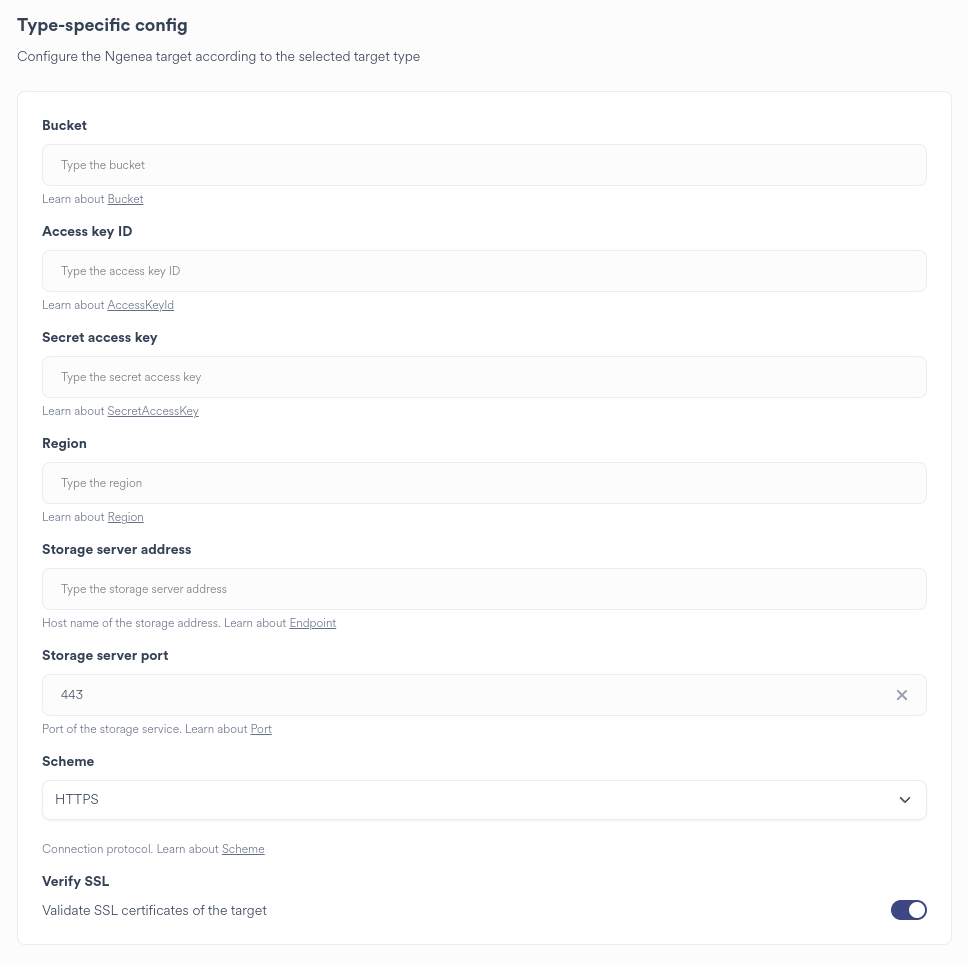Clear the storage server port value
Viewport: 968px width, 965px height.
click(902, 695)
